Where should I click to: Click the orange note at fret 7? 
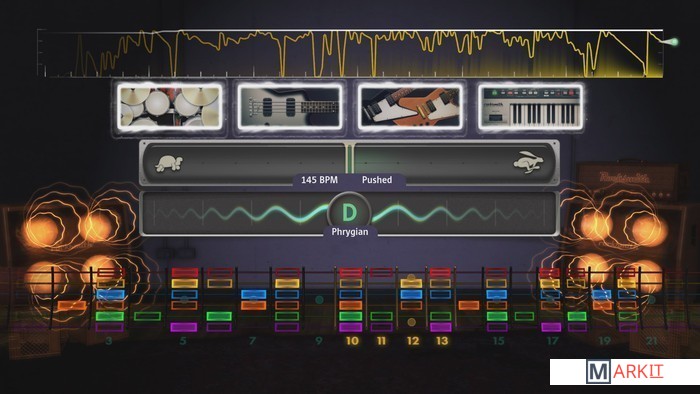coord(254,305)
